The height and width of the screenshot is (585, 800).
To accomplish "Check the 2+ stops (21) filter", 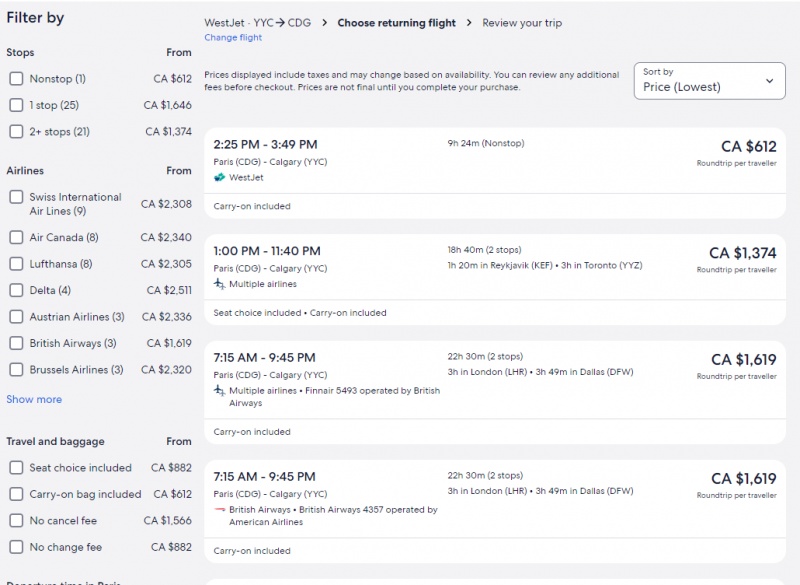I will pos(16,132).
